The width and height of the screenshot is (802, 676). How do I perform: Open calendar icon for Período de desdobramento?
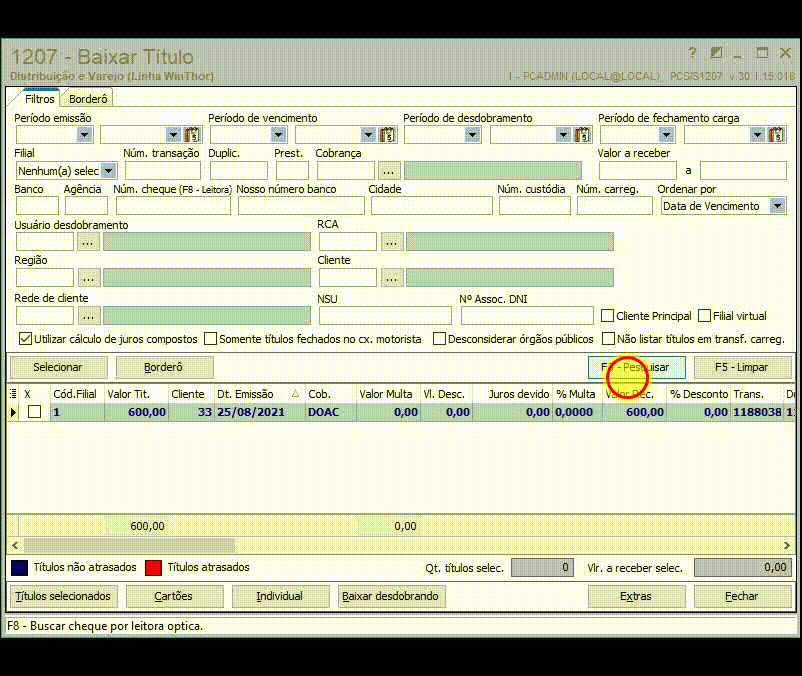coord(582,135)
